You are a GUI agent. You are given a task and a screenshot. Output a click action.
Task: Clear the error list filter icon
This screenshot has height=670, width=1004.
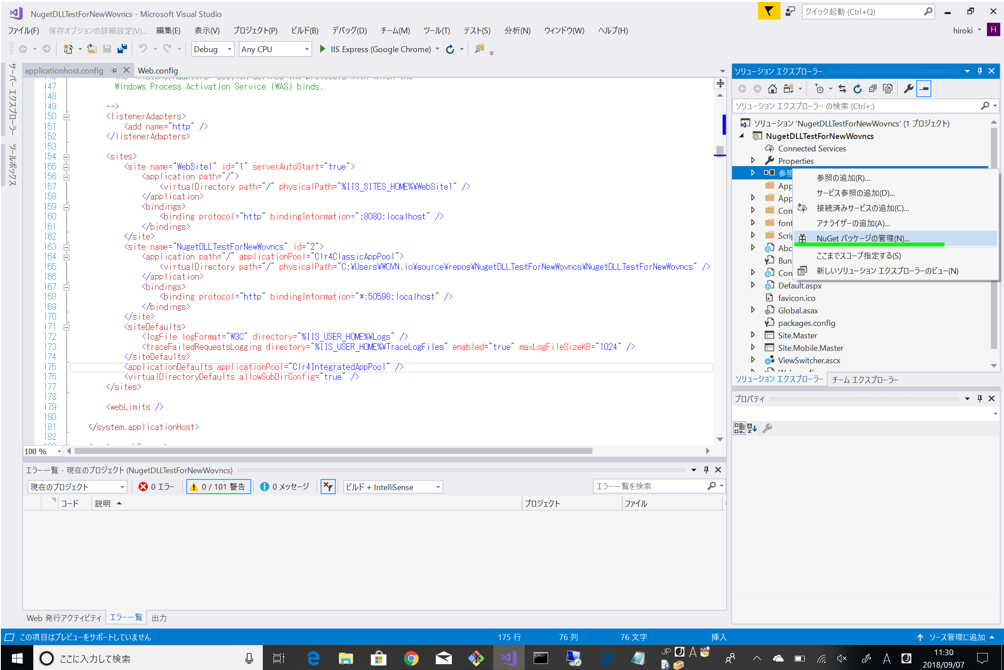[328, 487]
